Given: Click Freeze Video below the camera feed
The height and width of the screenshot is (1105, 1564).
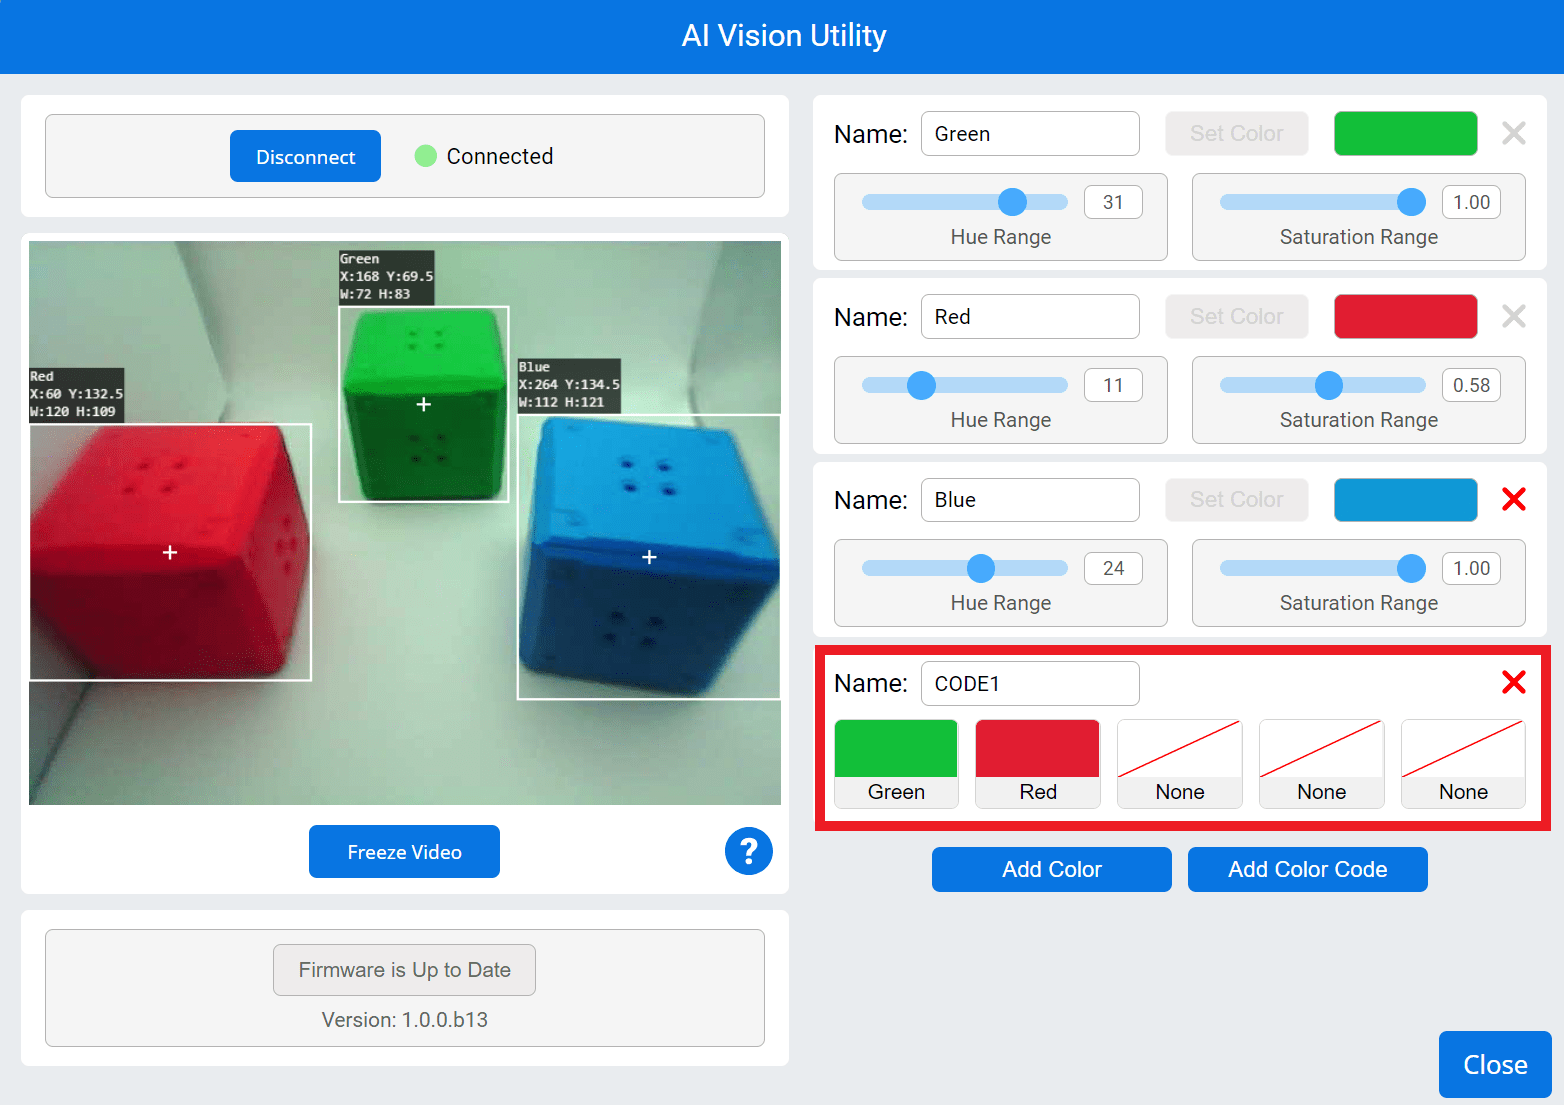Looking at the screenshot, I should [x=404, y=851].
